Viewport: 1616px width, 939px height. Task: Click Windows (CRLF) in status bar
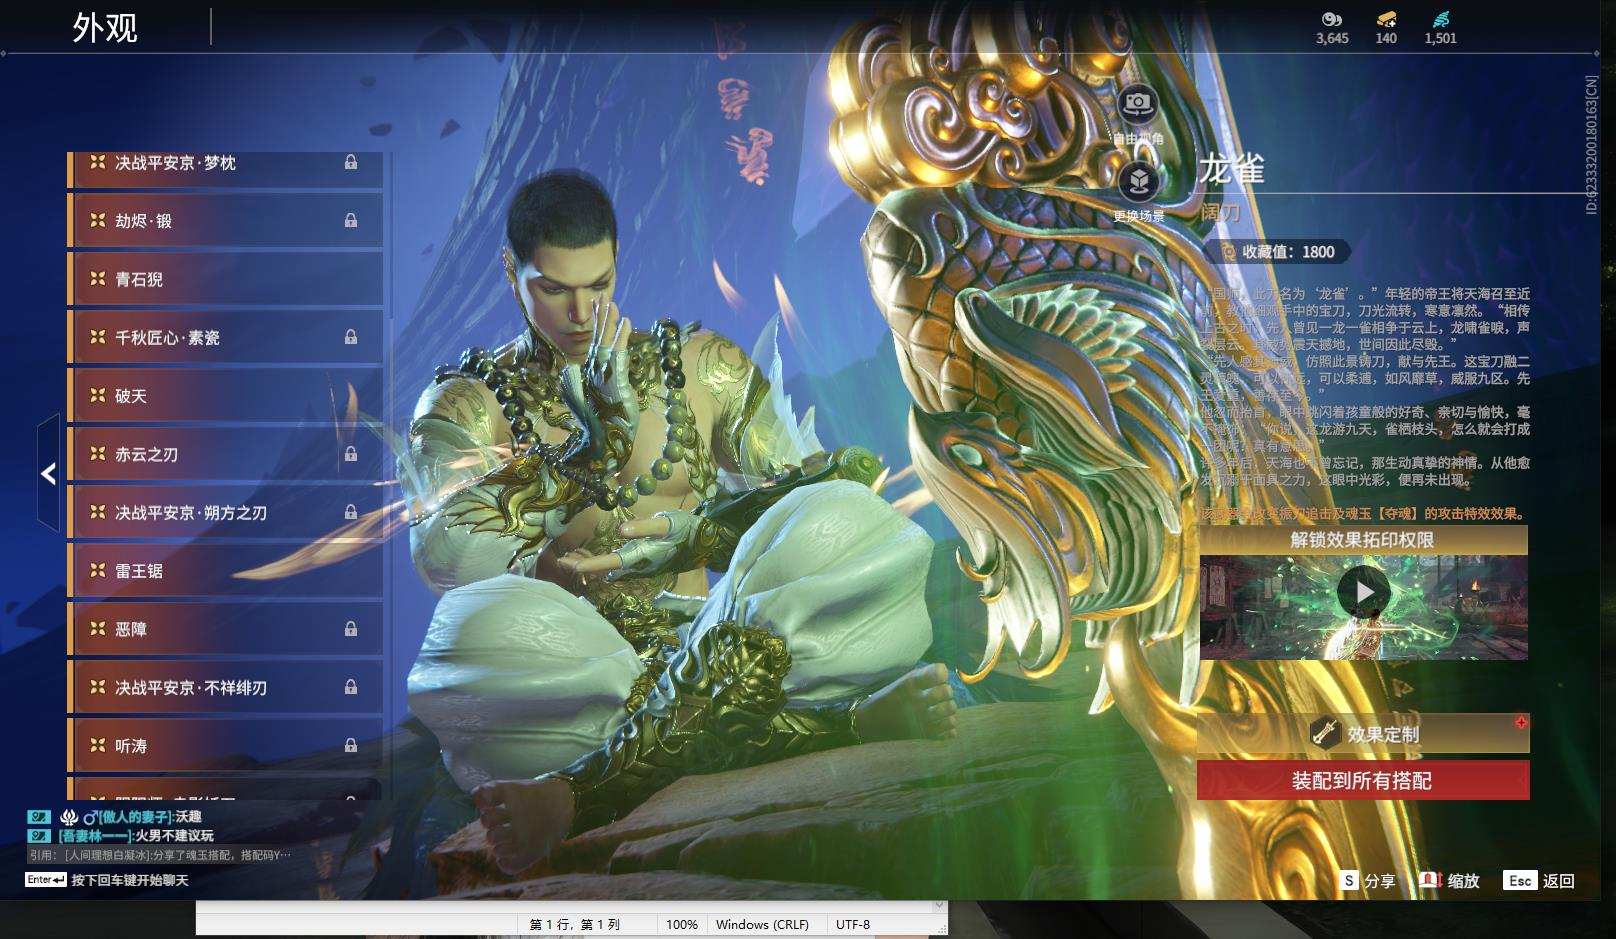point(762,924)
